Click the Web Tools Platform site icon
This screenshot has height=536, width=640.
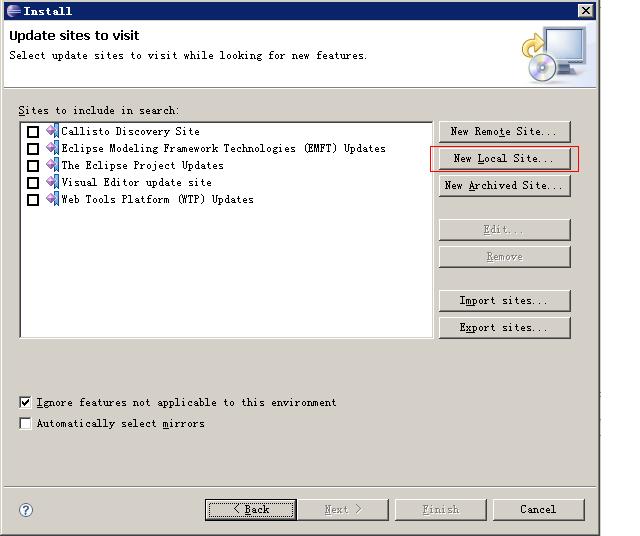pyautogui.click(x=53, y=199)
